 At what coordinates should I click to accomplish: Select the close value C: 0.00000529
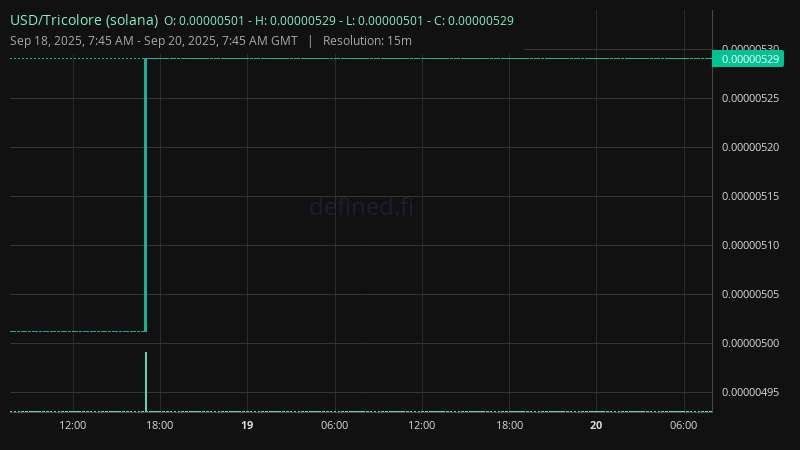coord(474,21)
